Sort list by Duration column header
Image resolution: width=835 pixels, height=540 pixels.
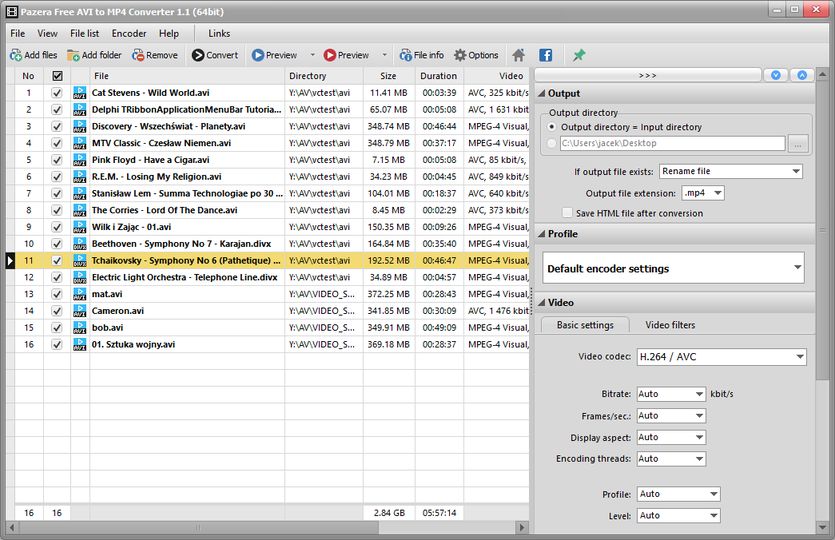pos(439,76)
